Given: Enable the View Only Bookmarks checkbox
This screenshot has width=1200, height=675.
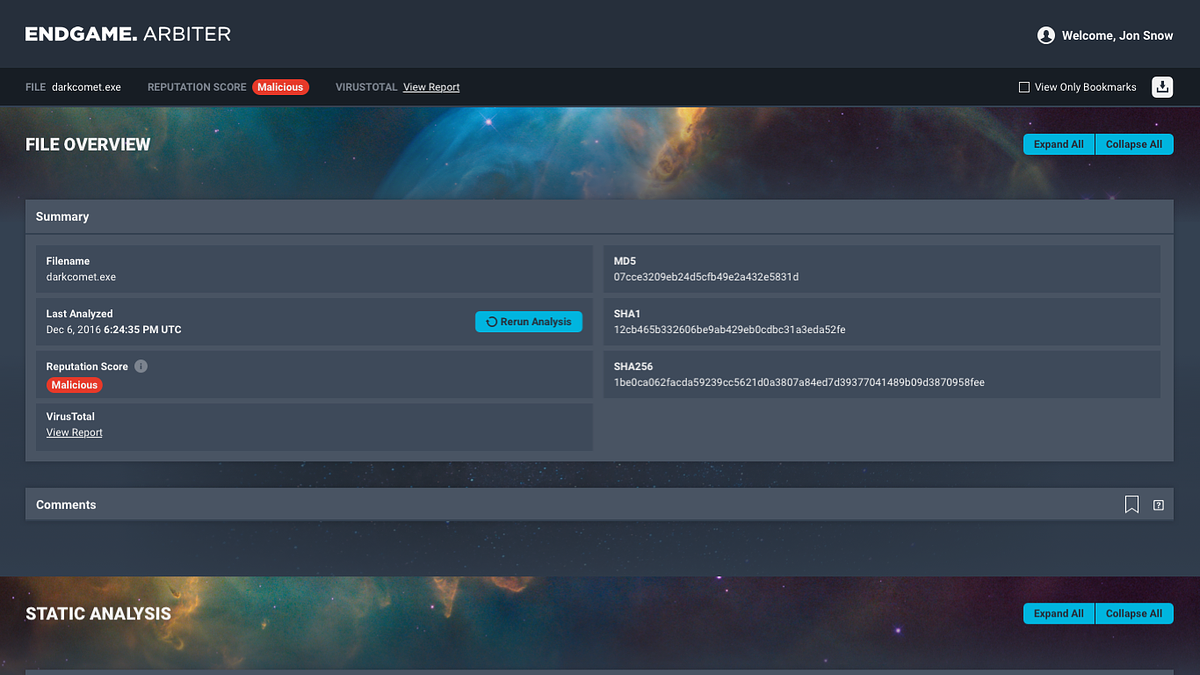Looking at the screenshot, I should pyautogui.click(x=1024, y=87).
